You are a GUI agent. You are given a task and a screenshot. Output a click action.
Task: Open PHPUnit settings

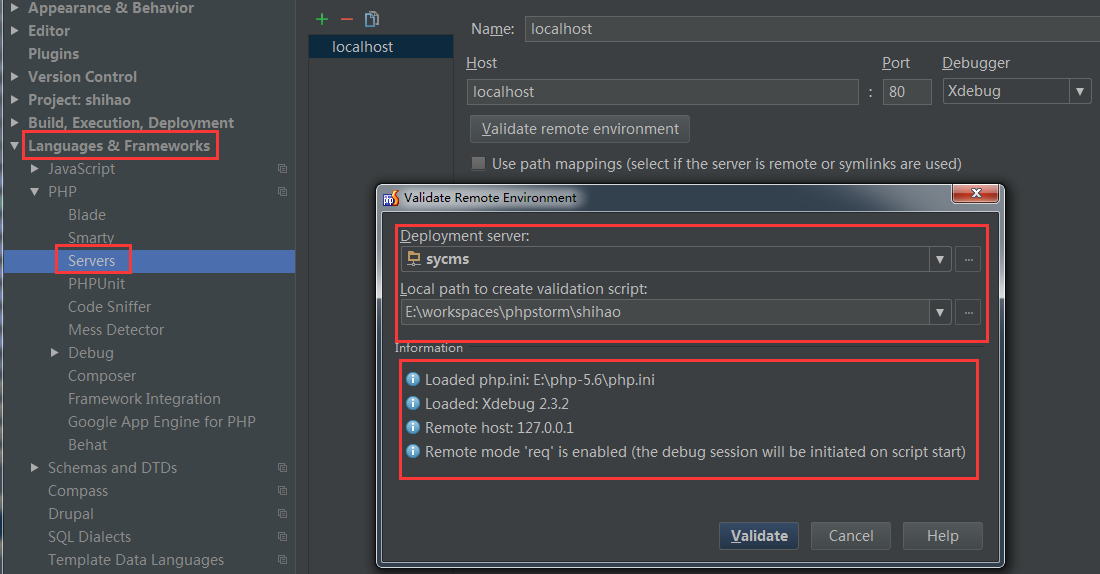[x=96, y=283]
